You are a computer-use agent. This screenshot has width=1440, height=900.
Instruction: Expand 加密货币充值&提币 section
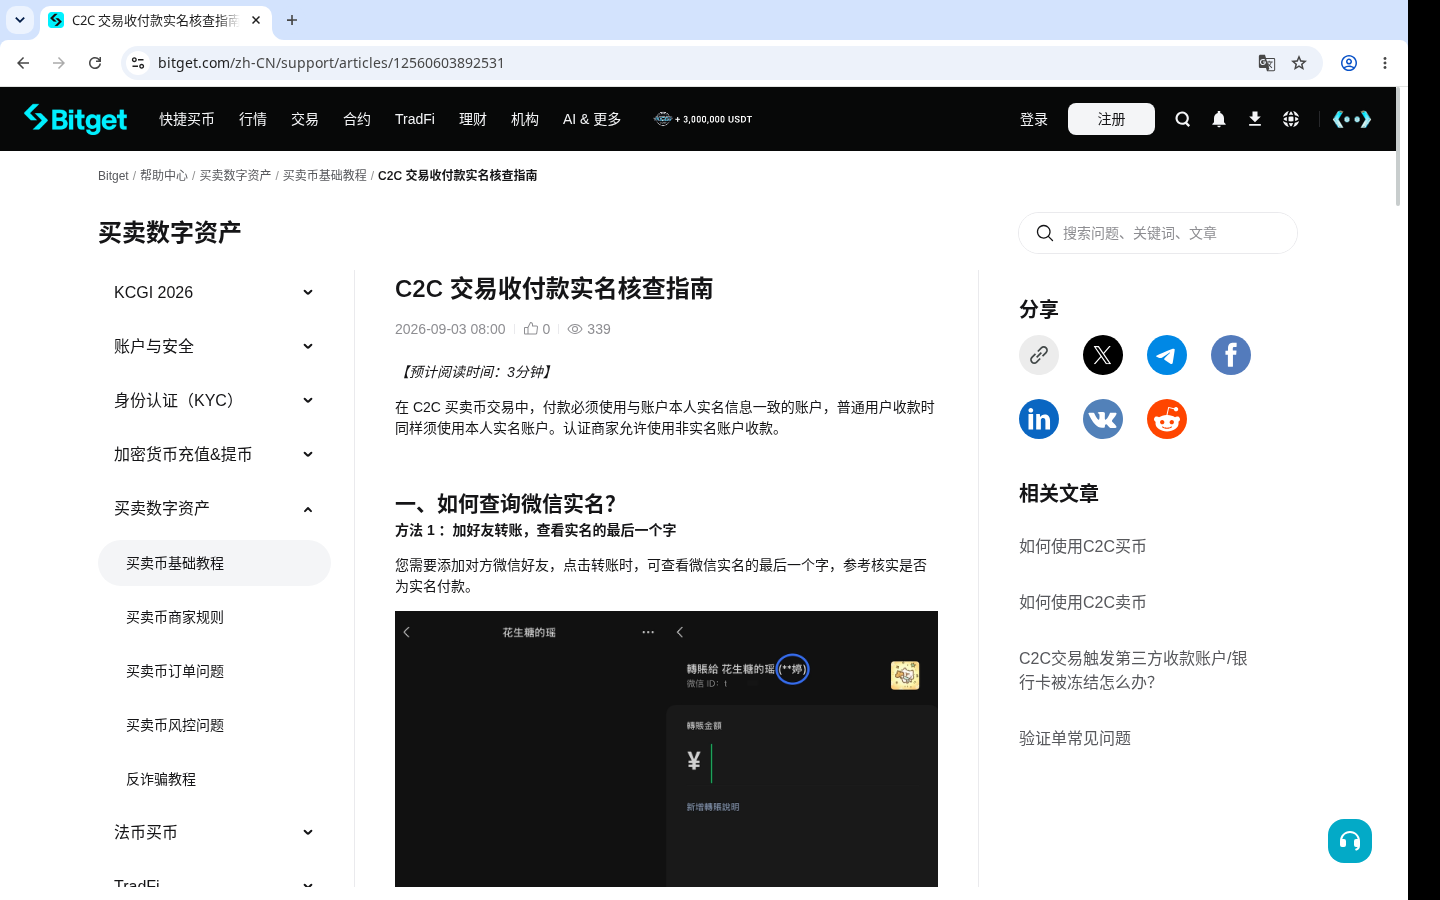[214, 454]
